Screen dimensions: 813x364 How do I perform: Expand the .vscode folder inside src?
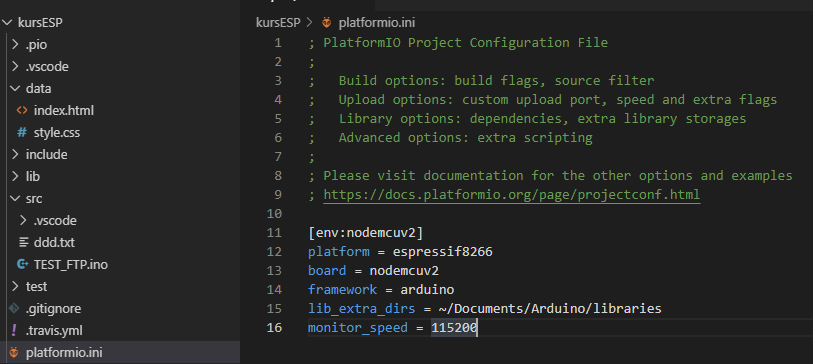(x=22, y=220)
